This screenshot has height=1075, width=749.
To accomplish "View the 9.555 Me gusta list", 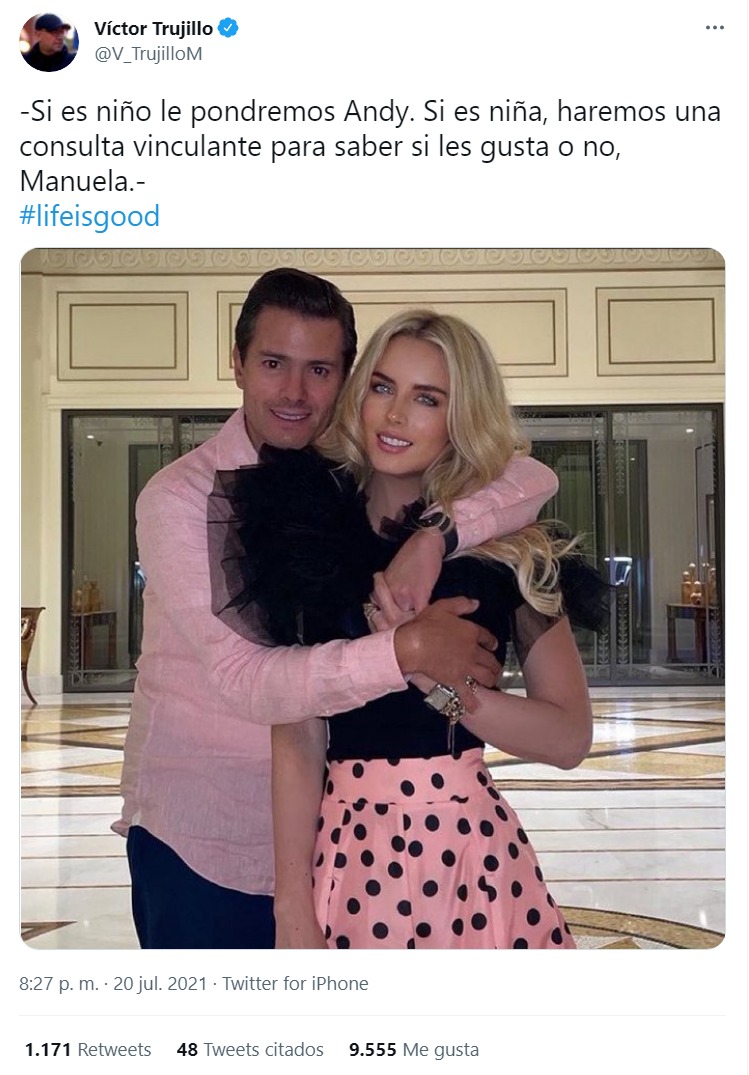I will tap(414, 1050).
